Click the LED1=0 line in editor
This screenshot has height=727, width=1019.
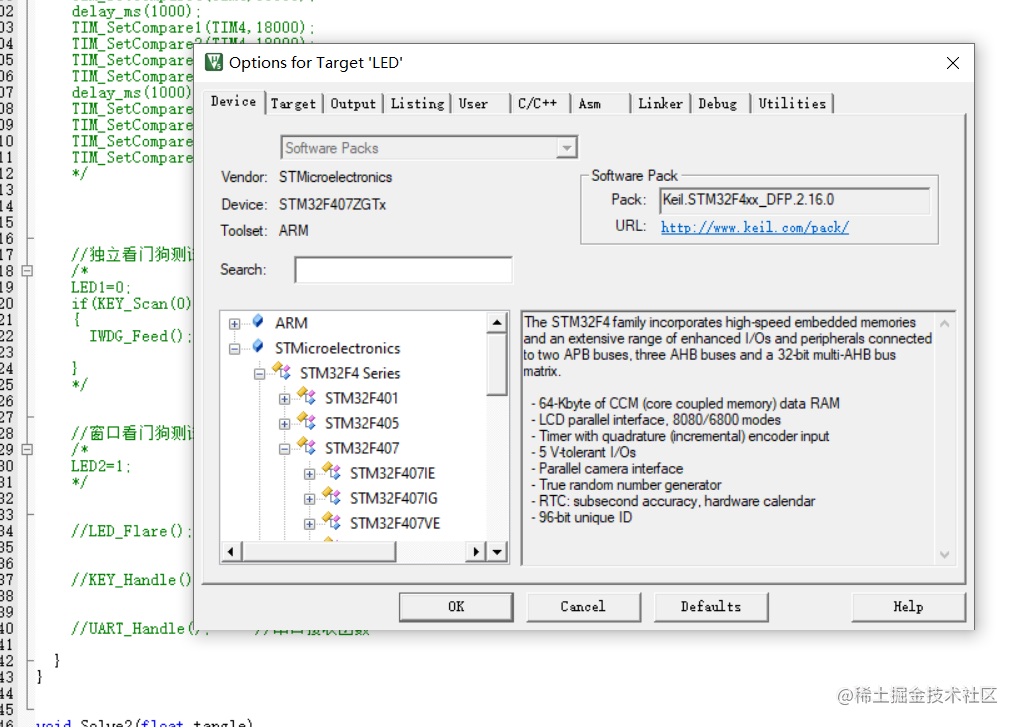101,287
